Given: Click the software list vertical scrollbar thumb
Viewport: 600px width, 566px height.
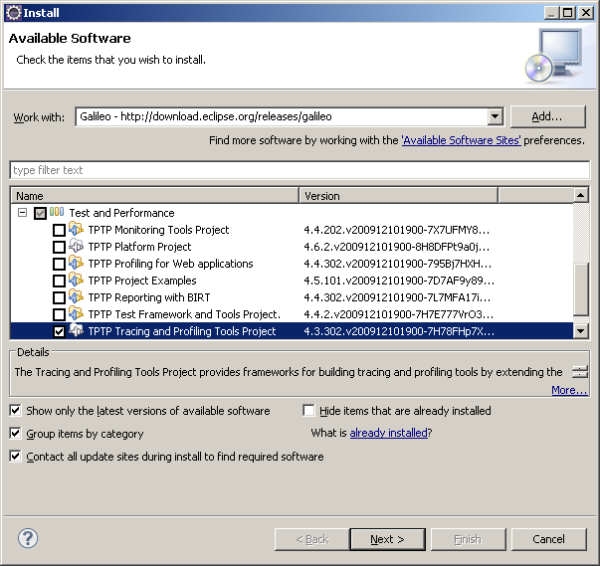Looking at the screenshot, I should point(580,289).
